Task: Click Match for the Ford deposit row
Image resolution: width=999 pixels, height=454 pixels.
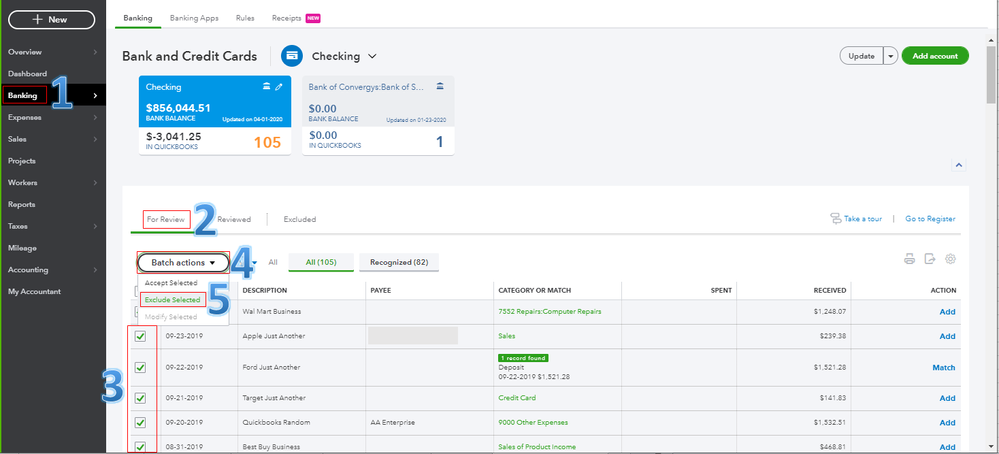Action: click(x=943, y=367)
